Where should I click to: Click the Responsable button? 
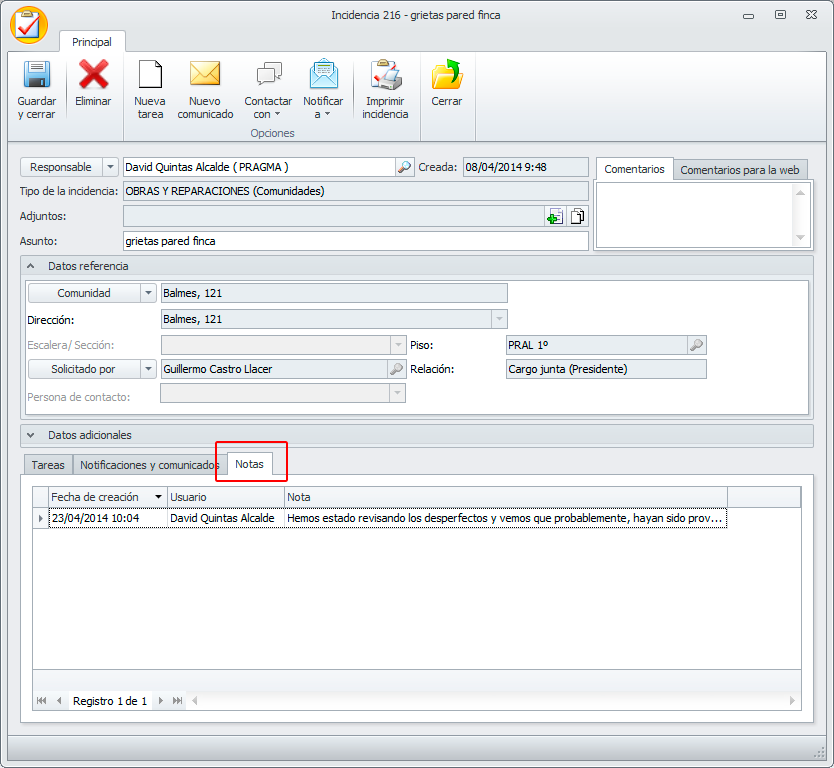pos(61,167)
